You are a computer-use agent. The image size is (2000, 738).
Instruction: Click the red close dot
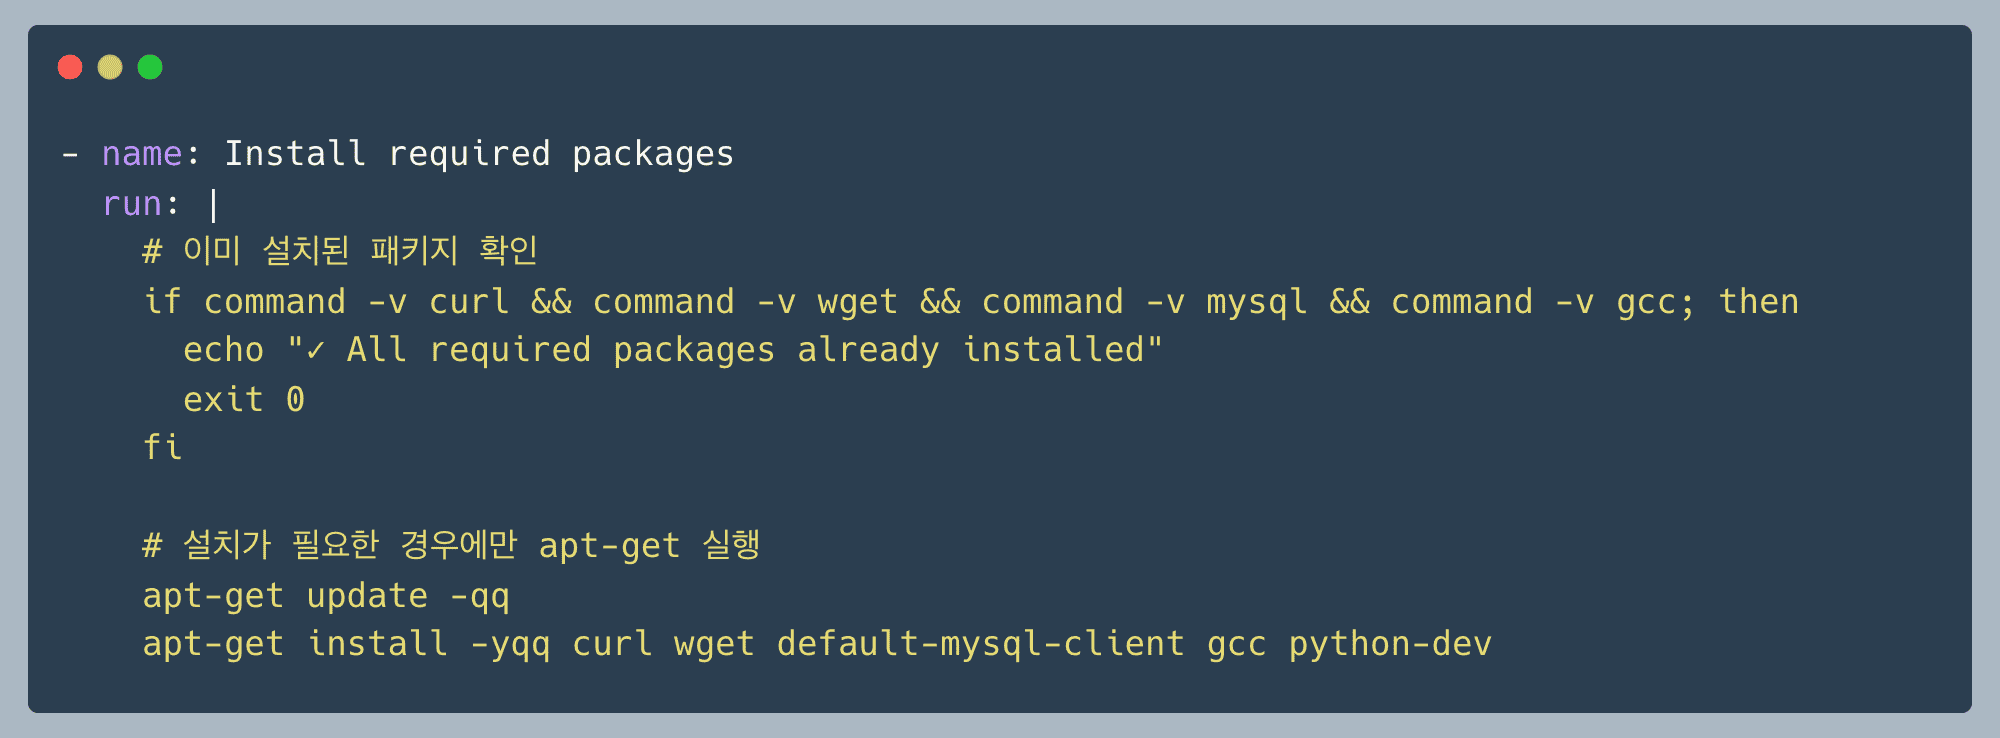pyautogui.click(x=70, y=67)
